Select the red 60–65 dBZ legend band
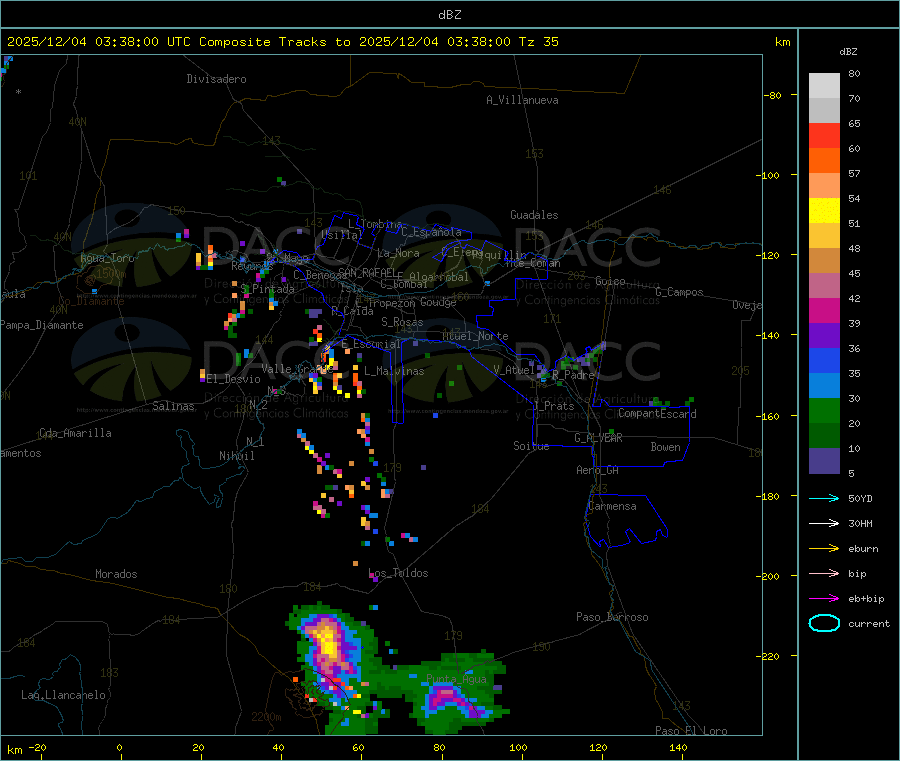Screen dimensions: 900x761 tap(824, 135)
